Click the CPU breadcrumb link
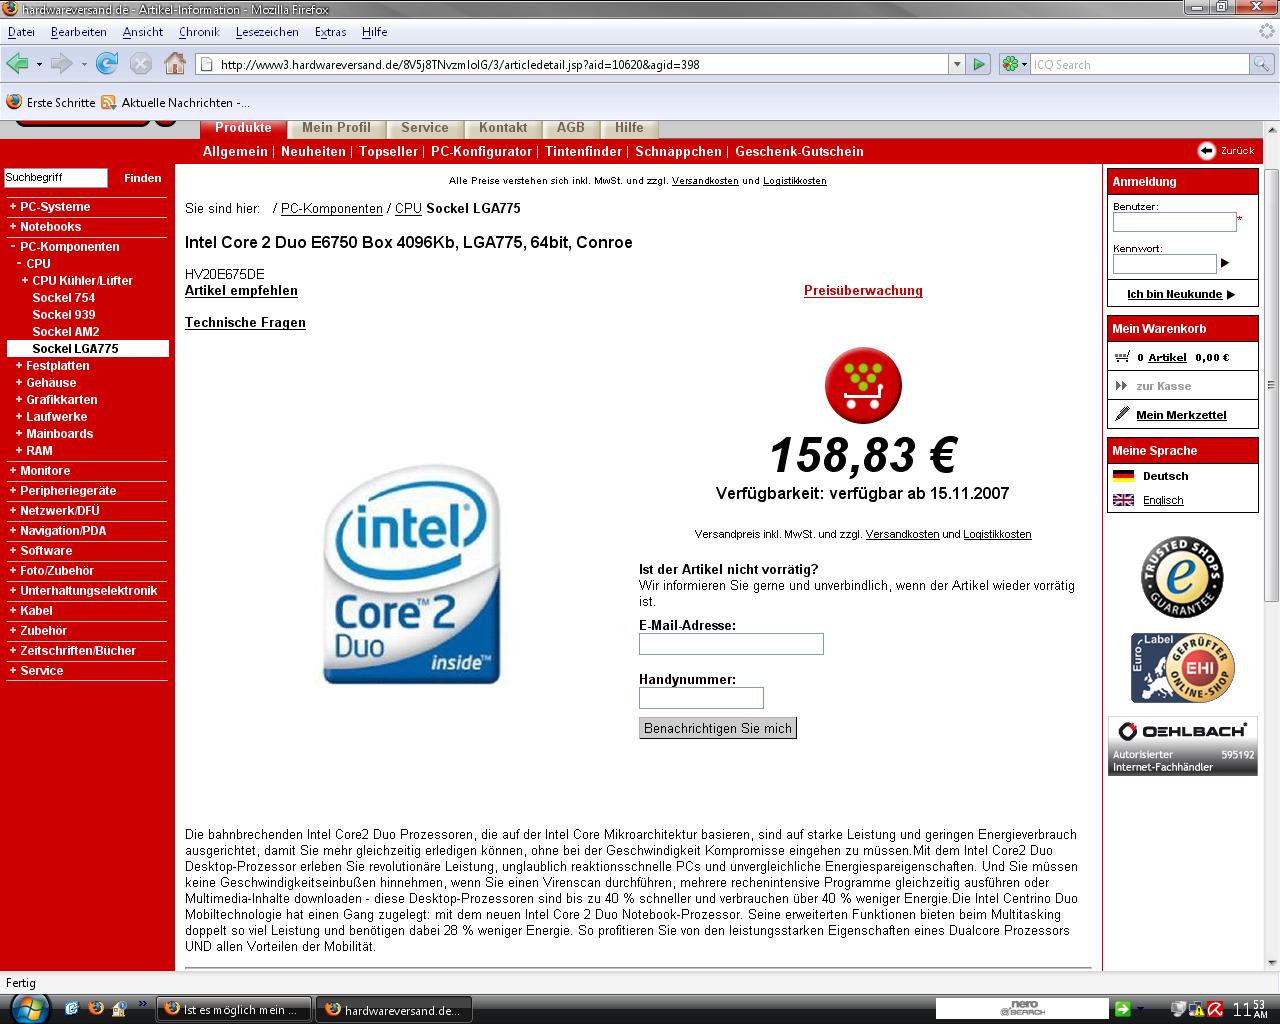 click(408, 209)
